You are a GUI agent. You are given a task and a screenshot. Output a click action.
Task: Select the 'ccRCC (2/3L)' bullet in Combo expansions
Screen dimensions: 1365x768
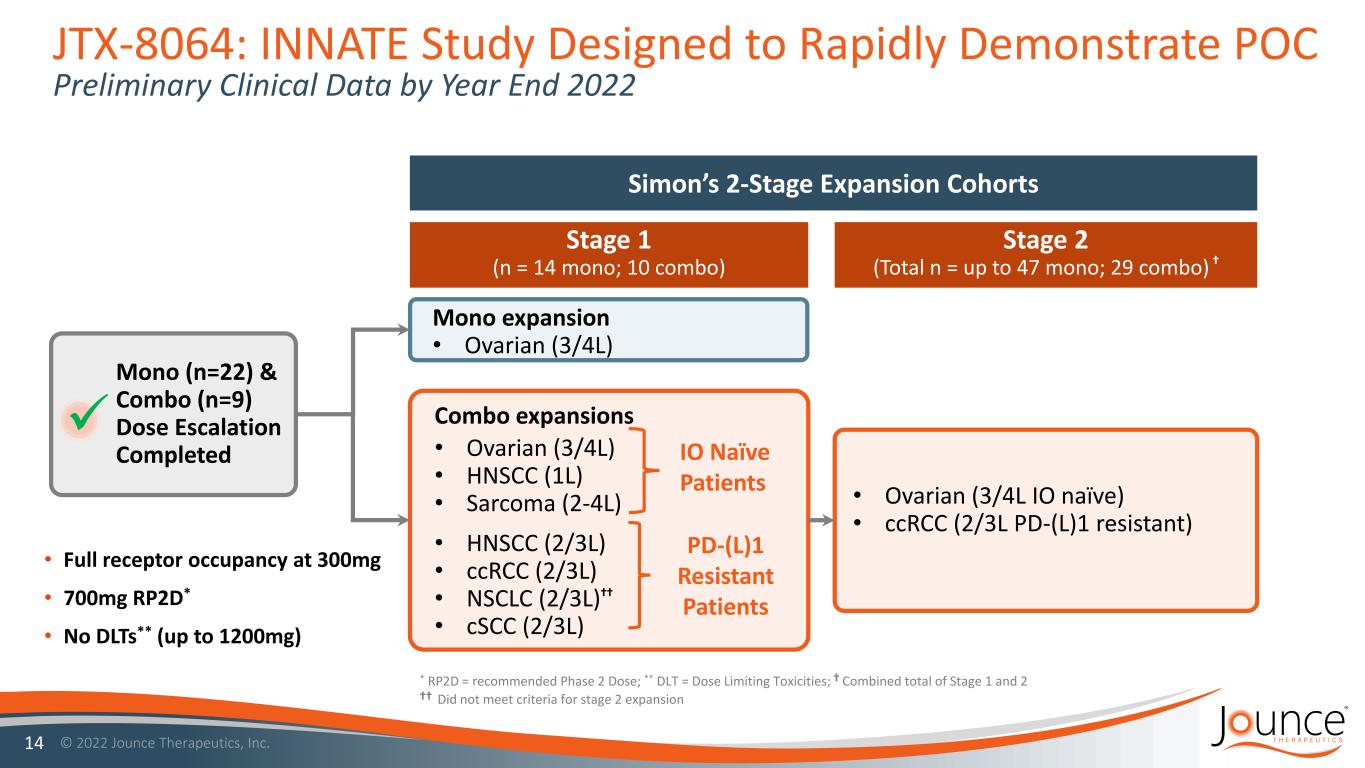(x=530, y=571)
